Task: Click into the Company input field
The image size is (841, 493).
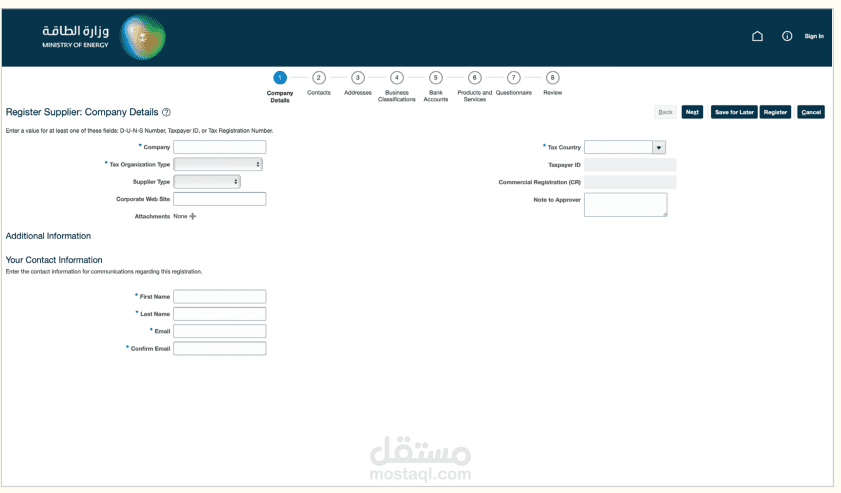Action: (x=219, y=147)
